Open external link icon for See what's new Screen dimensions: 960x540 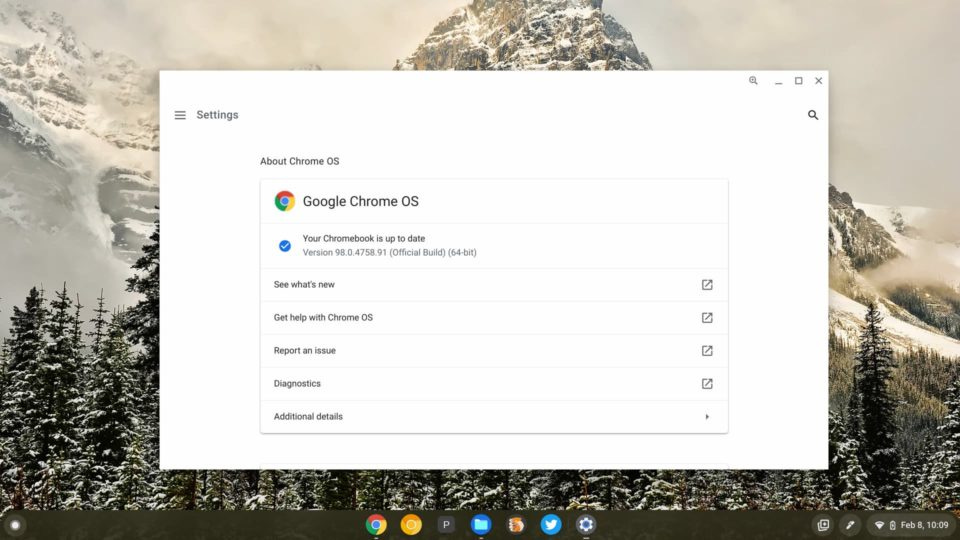(707, 285)
